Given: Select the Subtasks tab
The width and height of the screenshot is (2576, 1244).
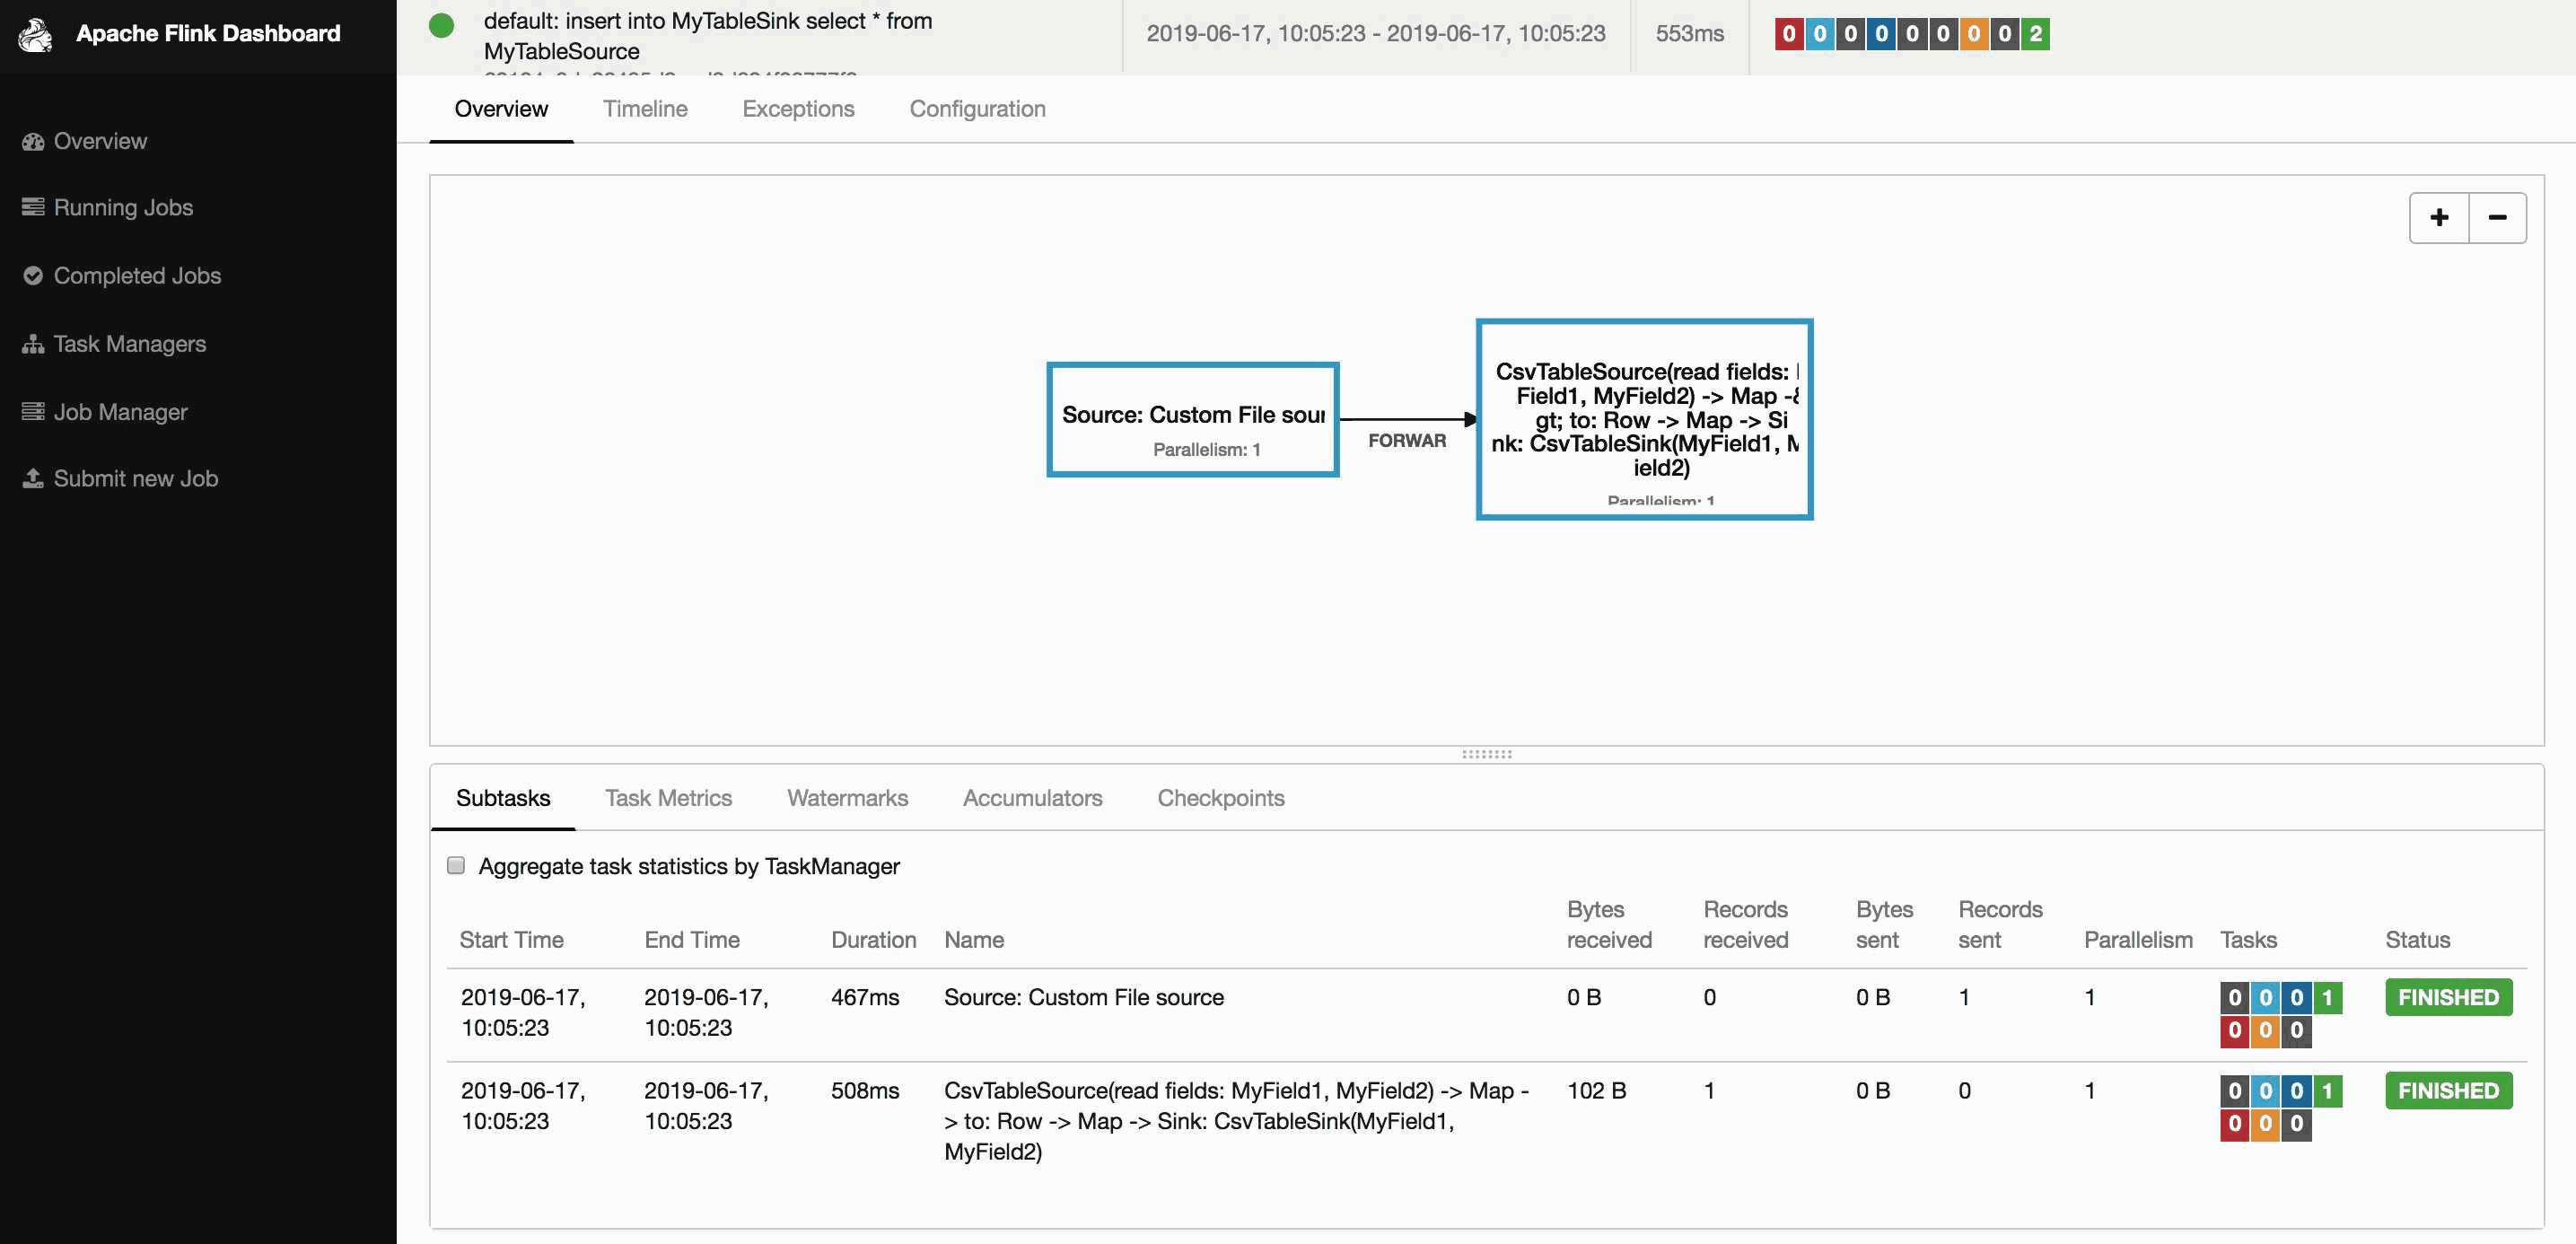Looking at the screenshot, I should pos(503,798).
